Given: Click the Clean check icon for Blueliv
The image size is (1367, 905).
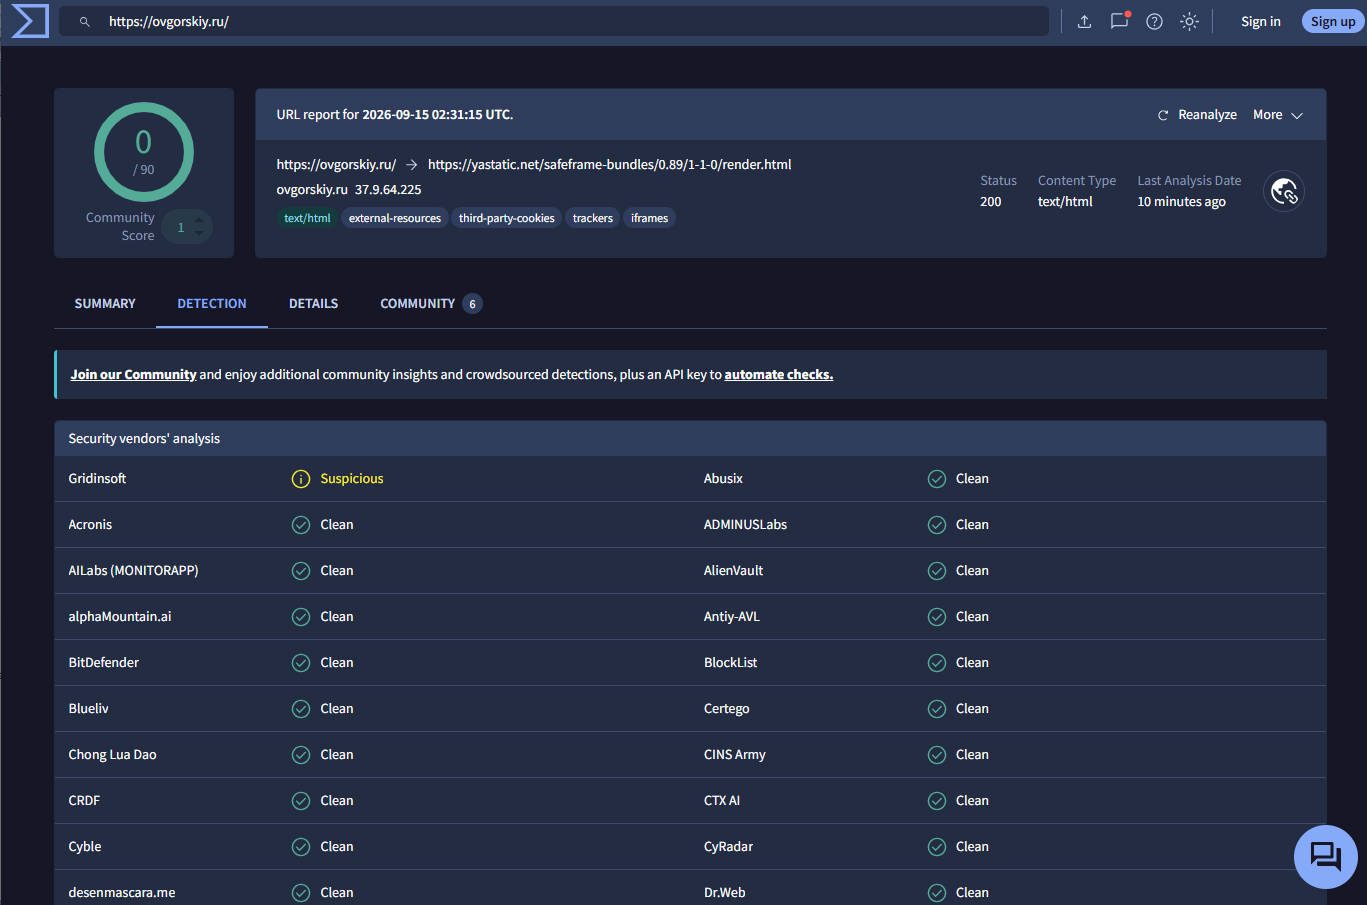Looking at the screenshot, I should point(301,709).
